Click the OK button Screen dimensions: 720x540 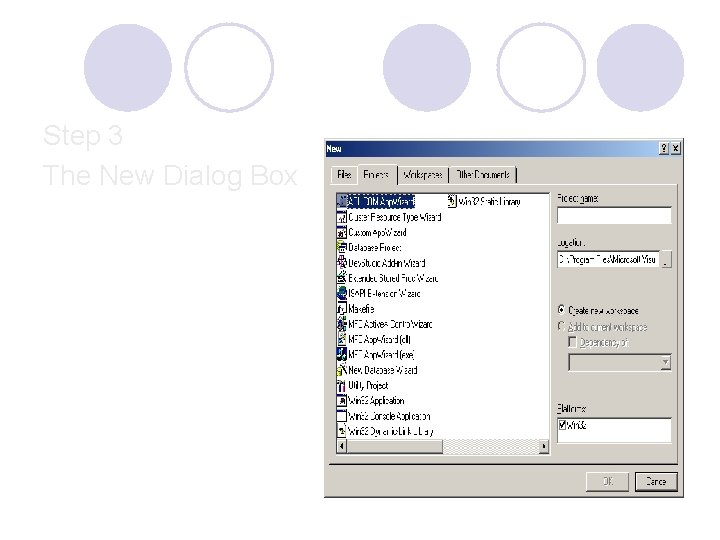point(608,481)
